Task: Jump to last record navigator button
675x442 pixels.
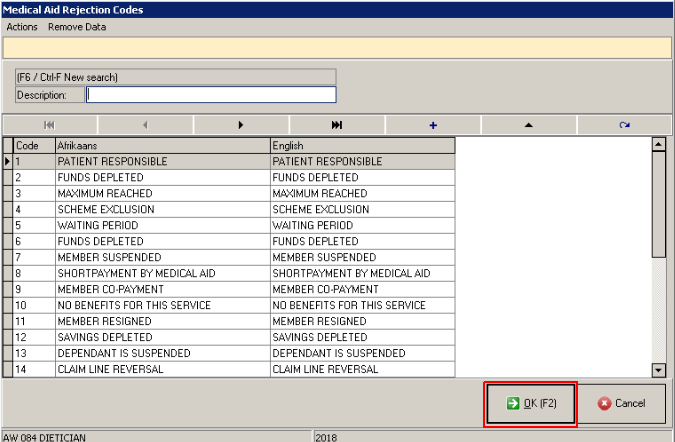Action: coord(337,125)
